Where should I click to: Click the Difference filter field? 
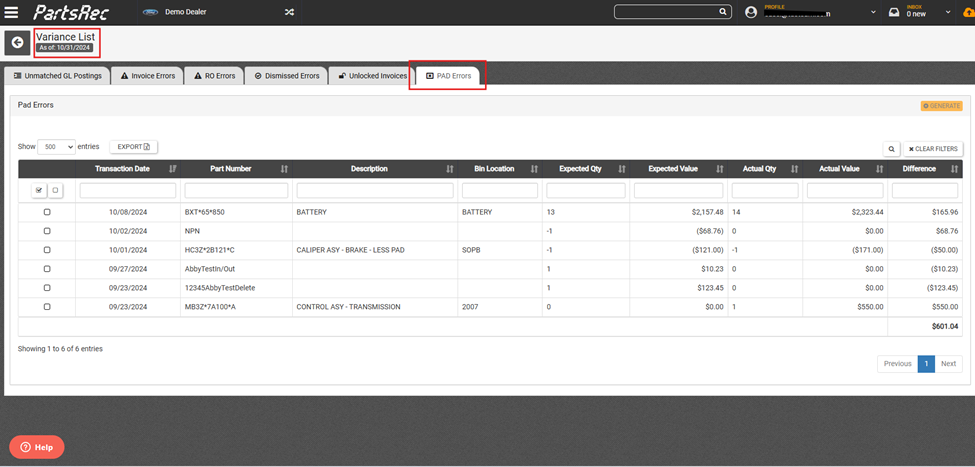925,190
